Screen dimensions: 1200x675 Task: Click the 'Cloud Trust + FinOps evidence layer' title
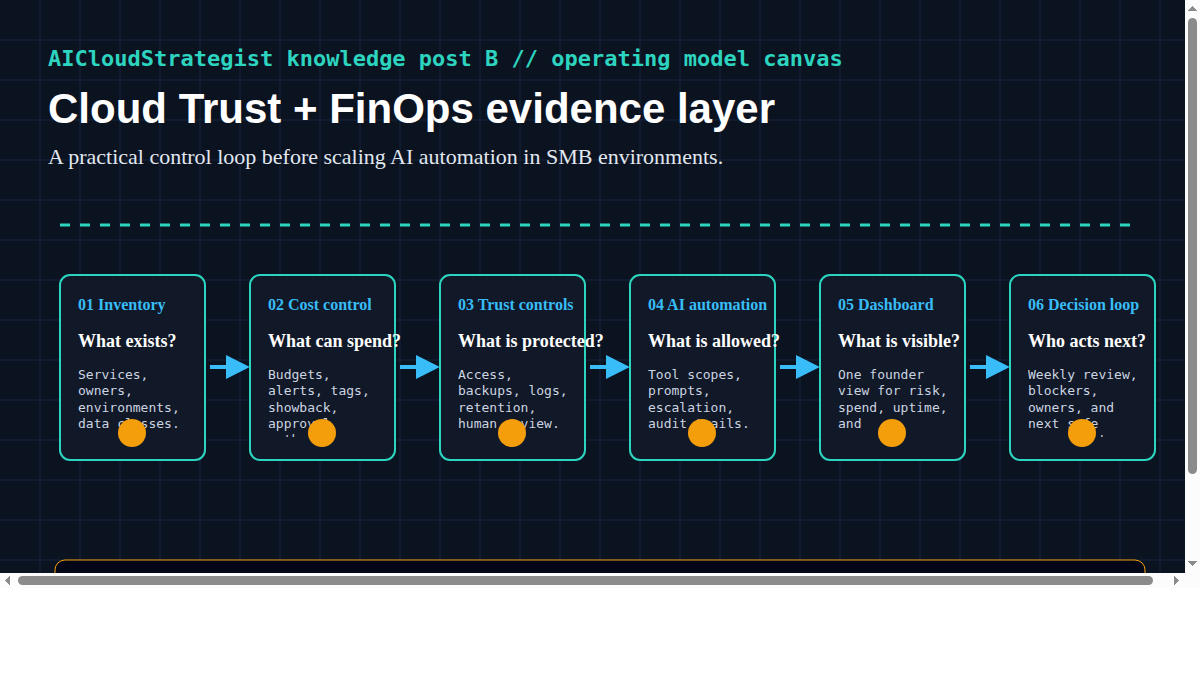click(x=411, y=109)
